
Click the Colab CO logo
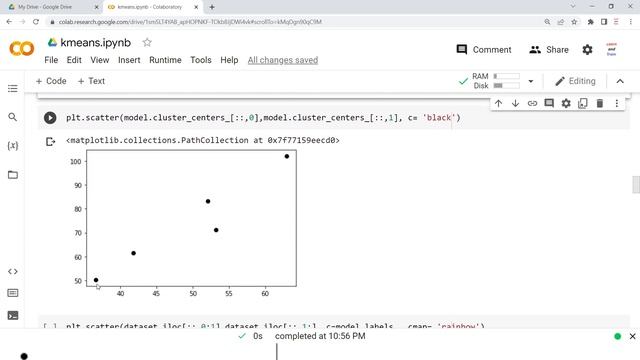point(22,49)
